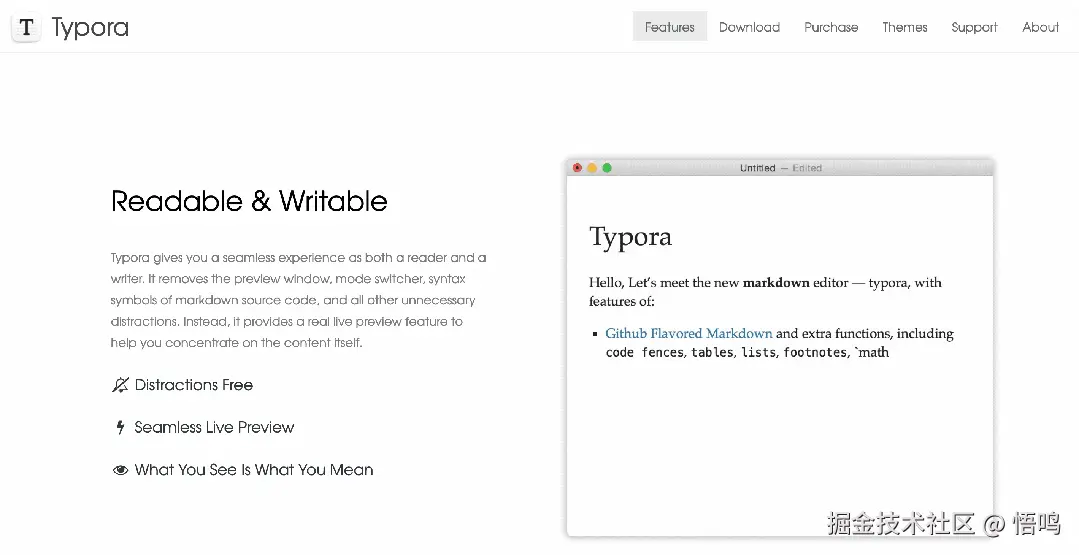Visit the About page

click(x=1040, y=27)
